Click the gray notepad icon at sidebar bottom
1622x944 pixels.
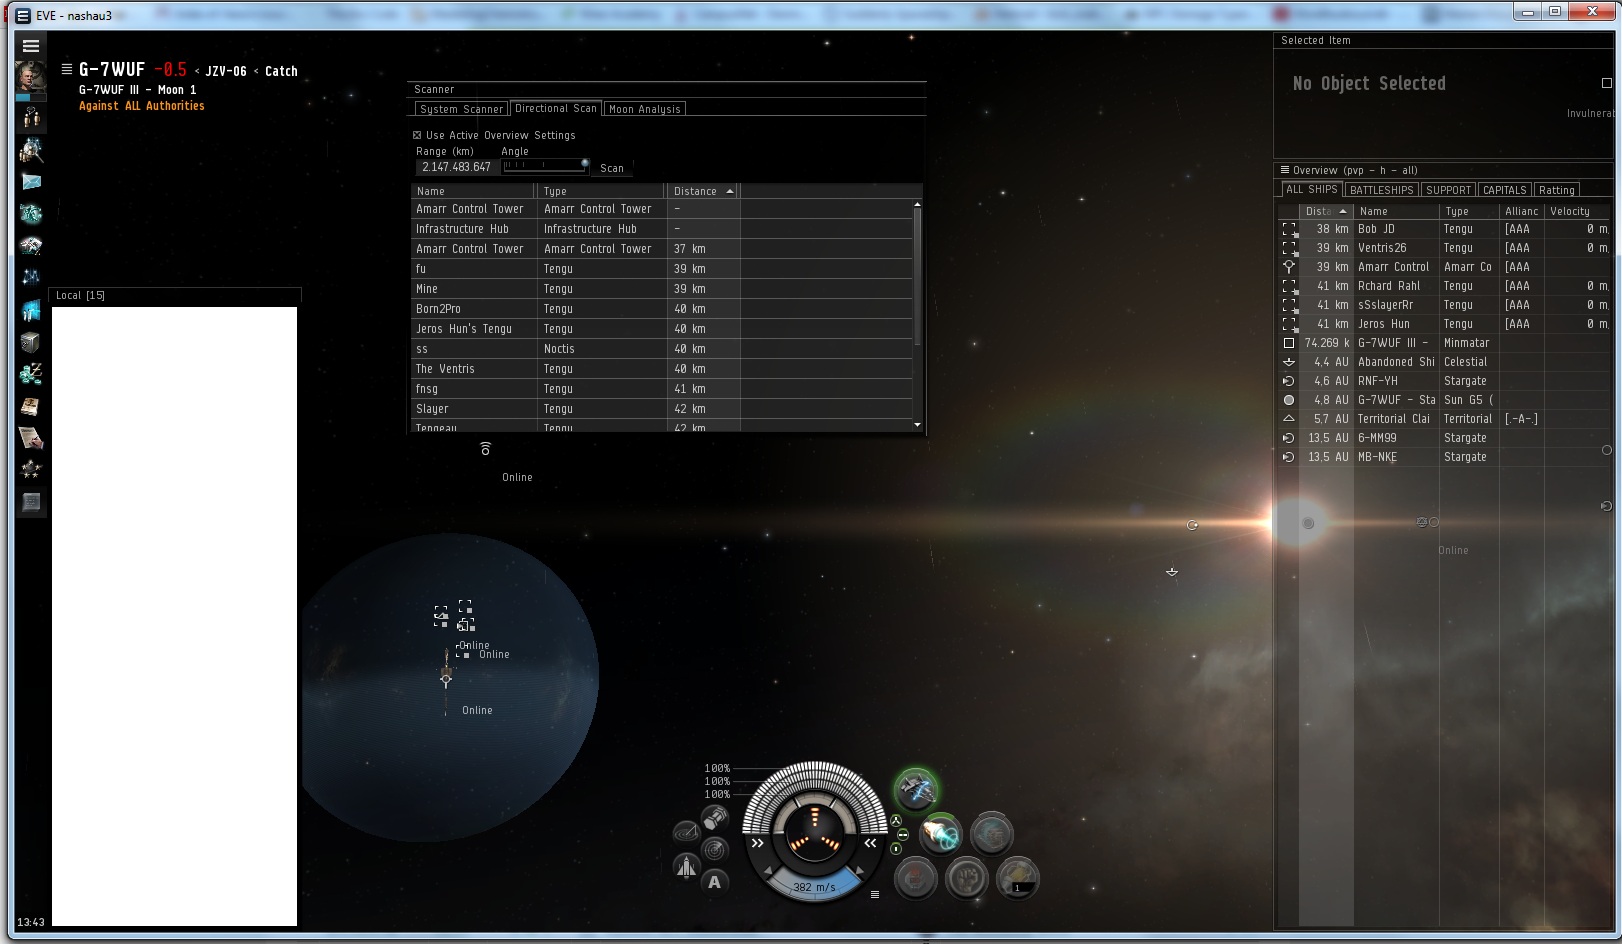click(31, 502)
